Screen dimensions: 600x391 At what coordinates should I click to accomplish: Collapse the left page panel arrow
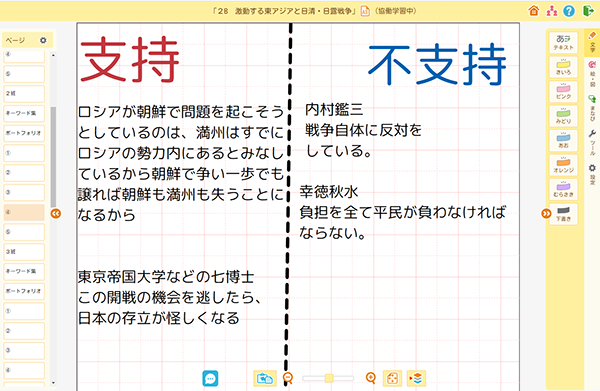click(56, 213)
